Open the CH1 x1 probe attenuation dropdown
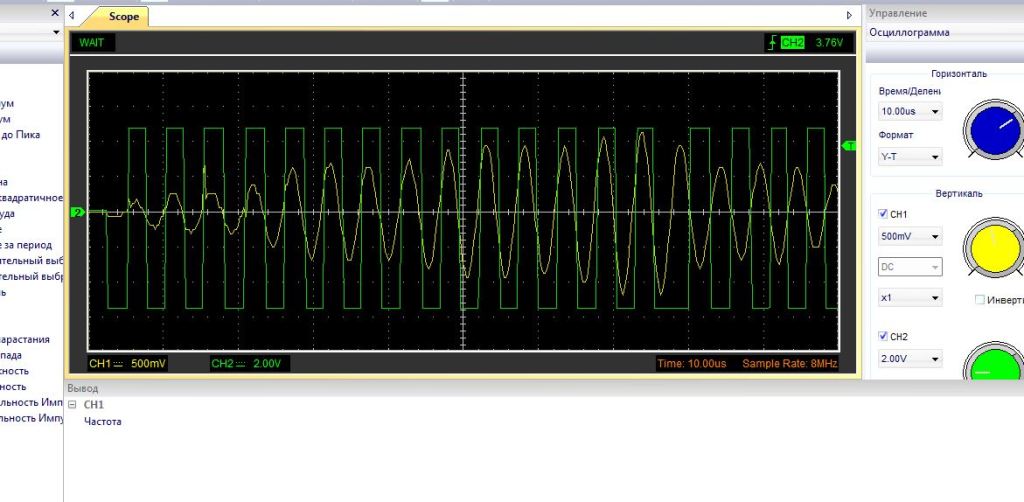 tap(910, 298)
